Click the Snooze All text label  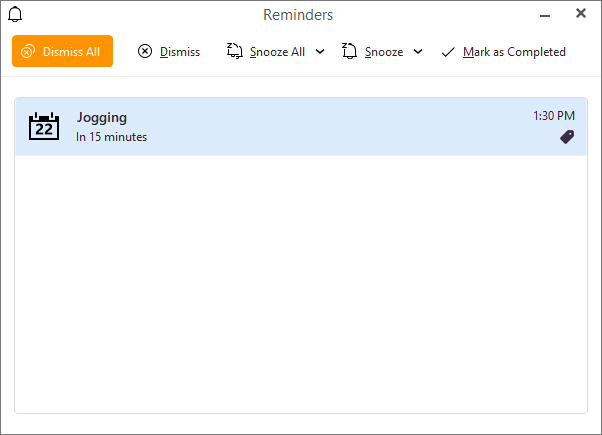point(277,52)
